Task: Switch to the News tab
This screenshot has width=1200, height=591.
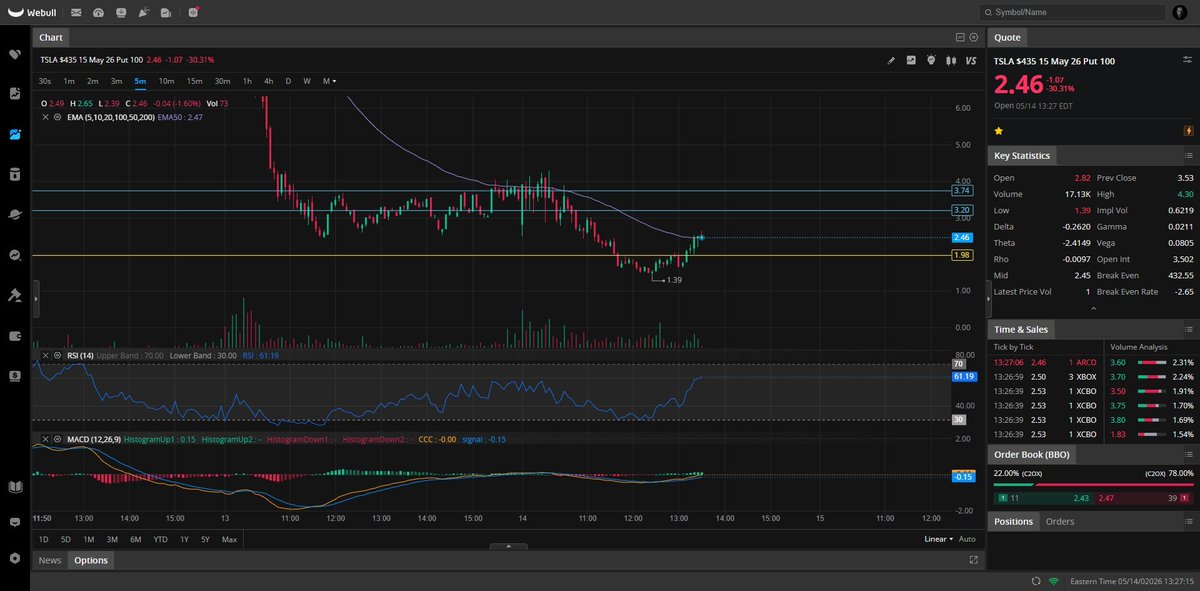Action: [x=49, y=560]
